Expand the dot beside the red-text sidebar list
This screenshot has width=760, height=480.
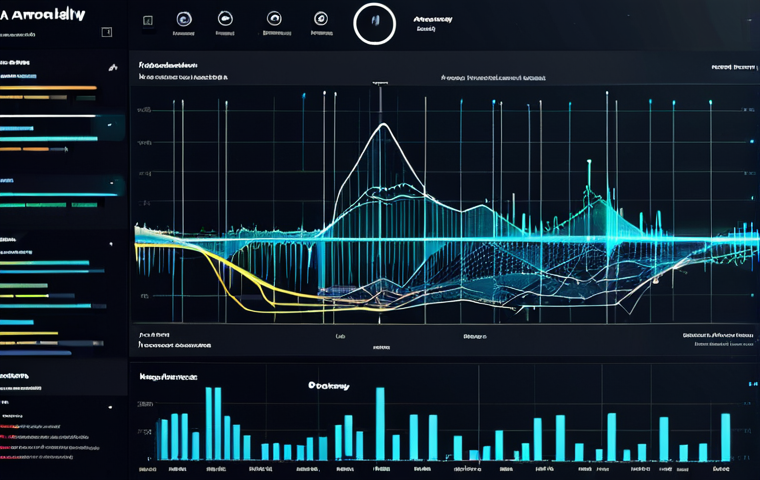pos(110,407)
